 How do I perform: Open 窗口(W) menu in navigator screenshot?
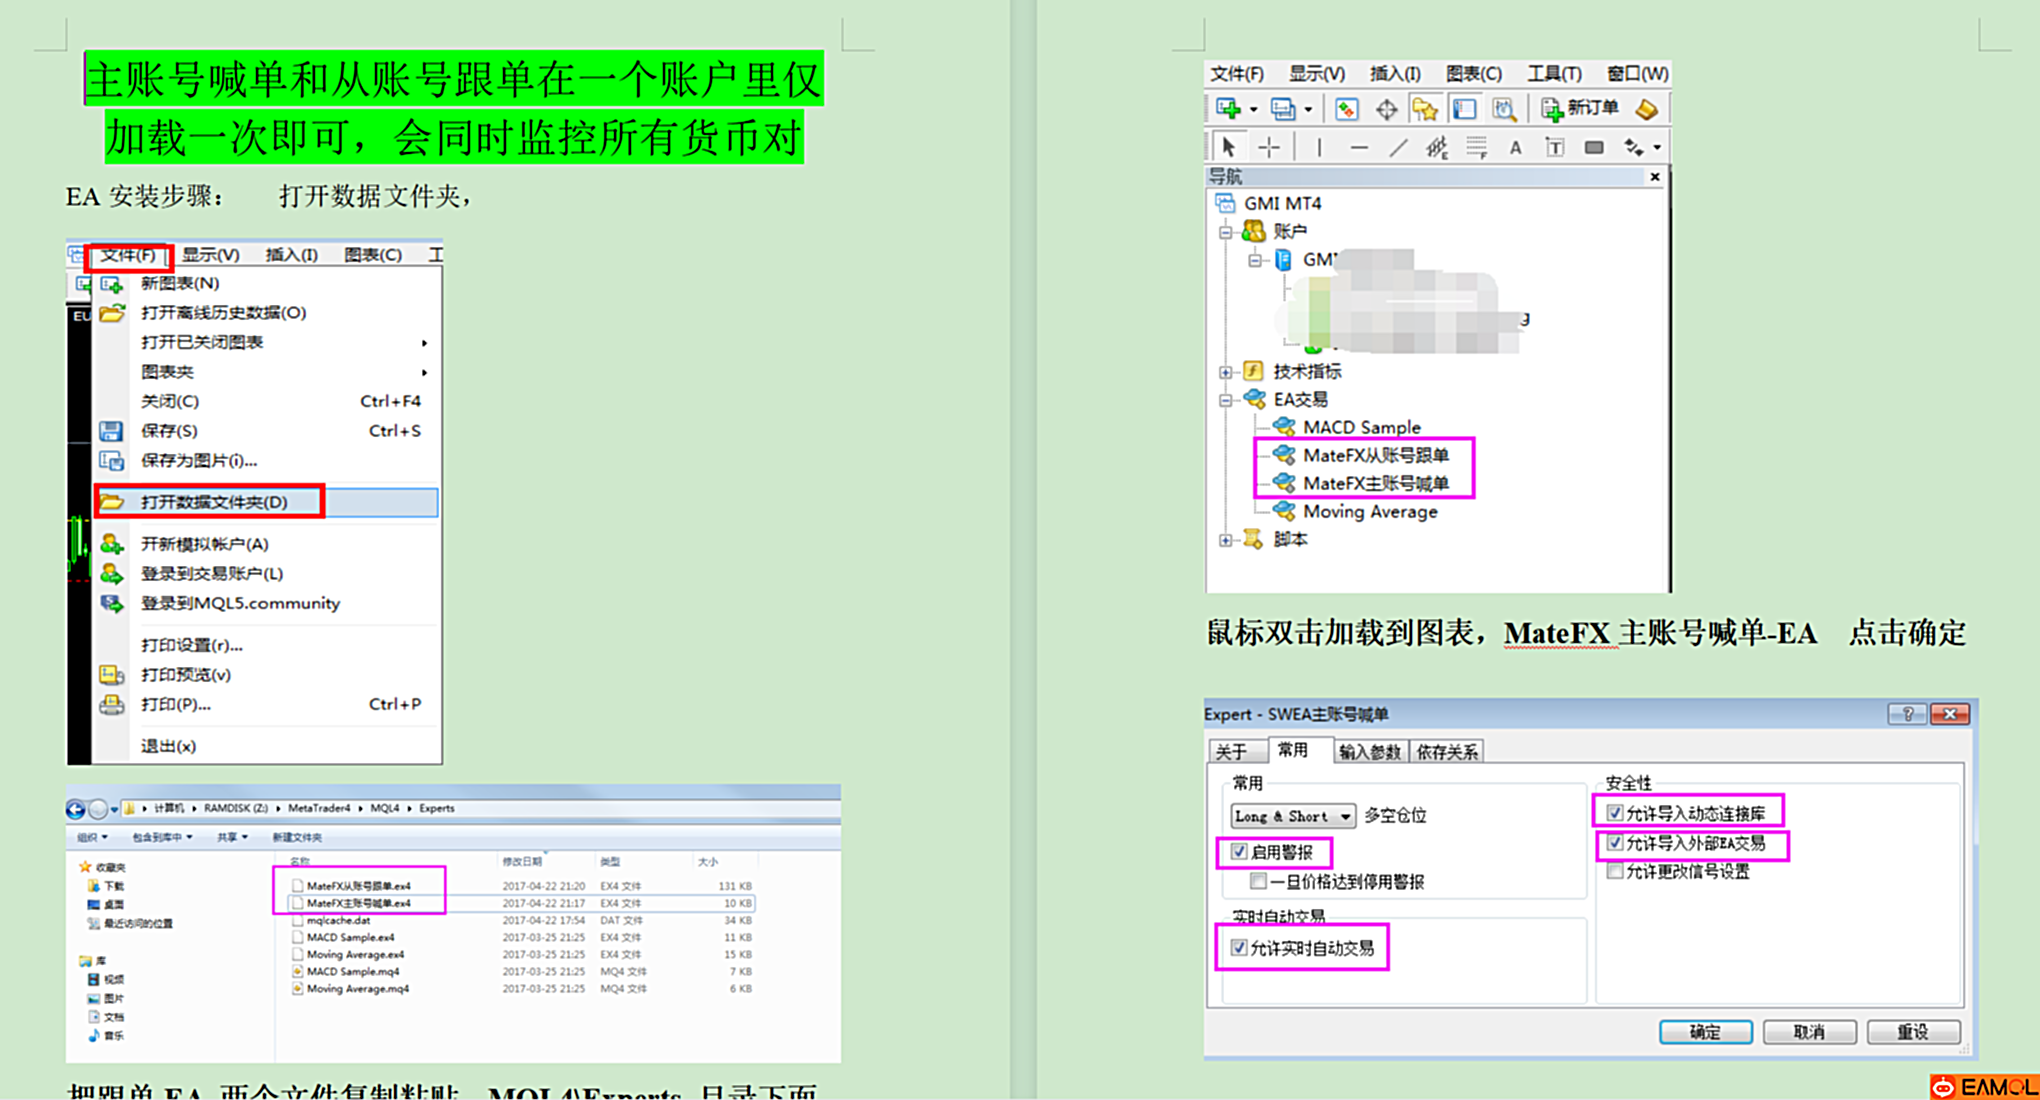1636,74
